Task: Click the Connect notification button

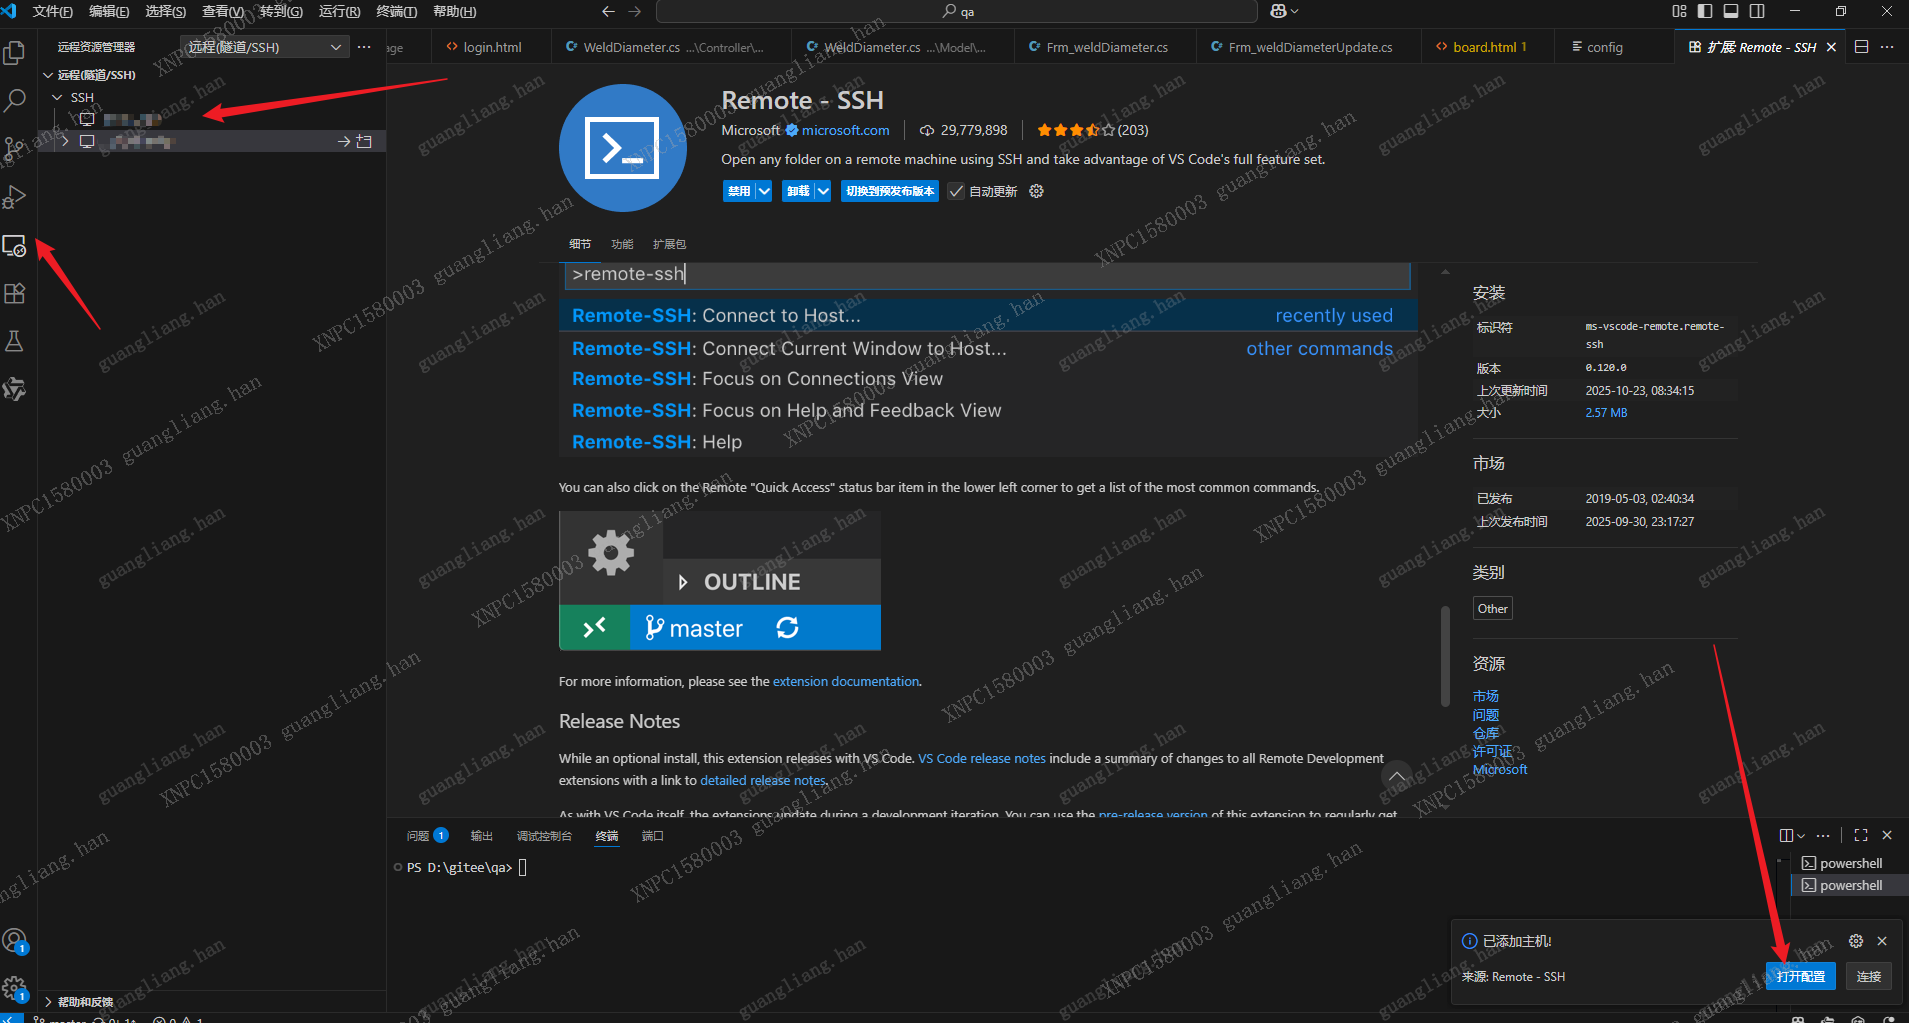Action: tap(1868, 977)
